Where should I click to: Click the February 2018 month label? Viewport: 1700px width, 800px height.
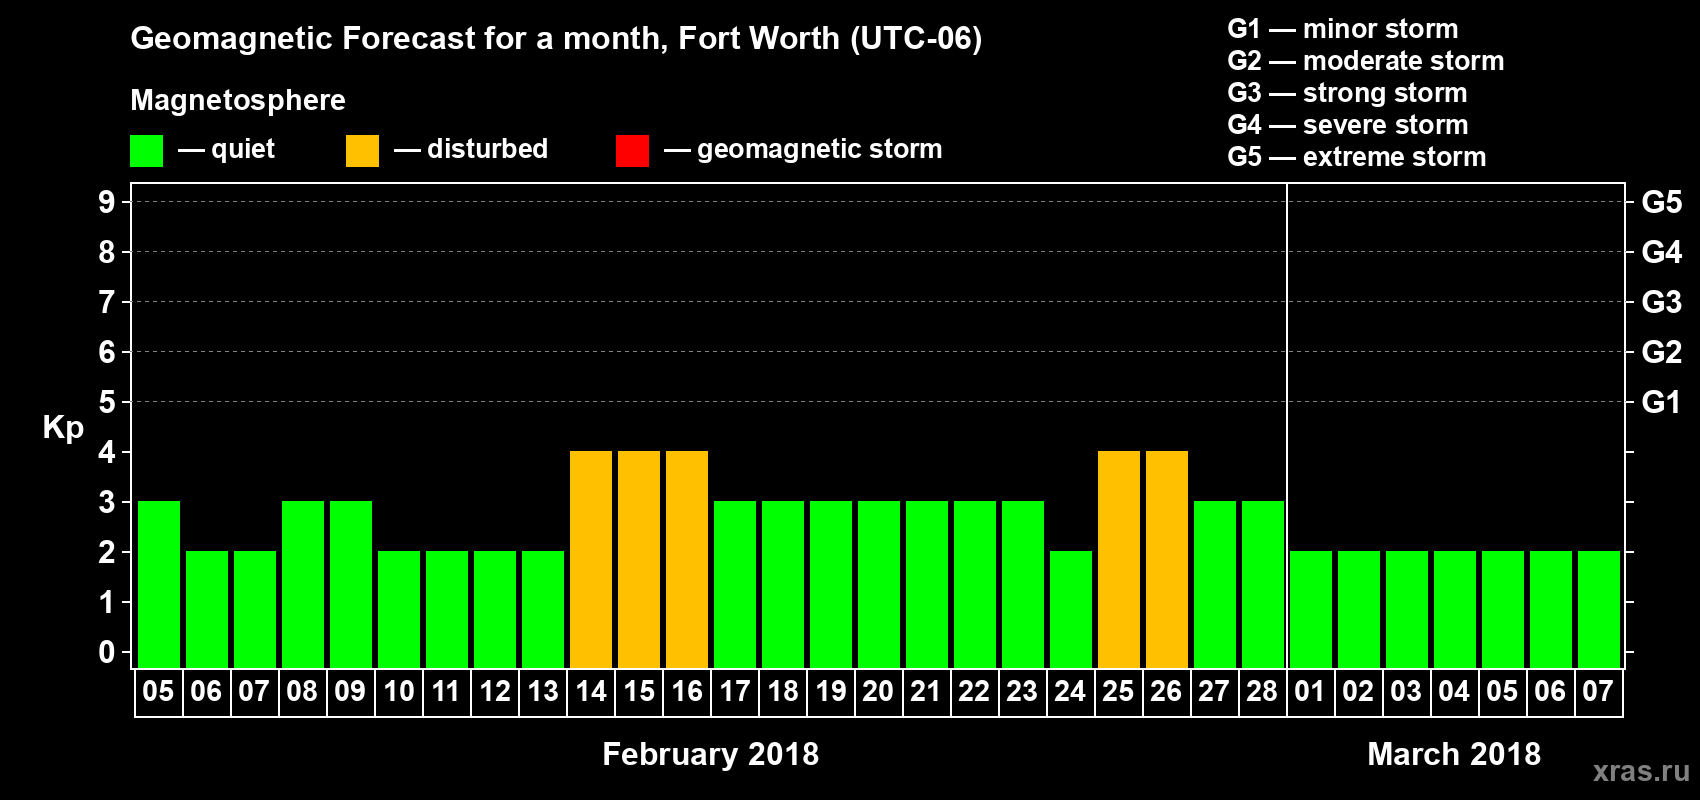click(710, 754)
